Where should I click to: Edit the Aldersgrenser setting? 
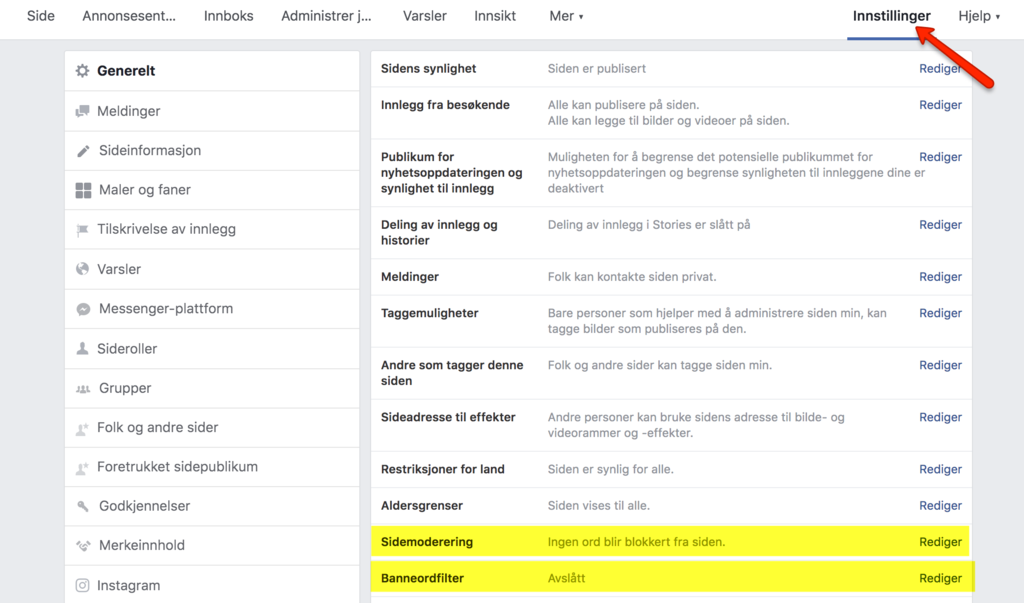coord(940,506)
